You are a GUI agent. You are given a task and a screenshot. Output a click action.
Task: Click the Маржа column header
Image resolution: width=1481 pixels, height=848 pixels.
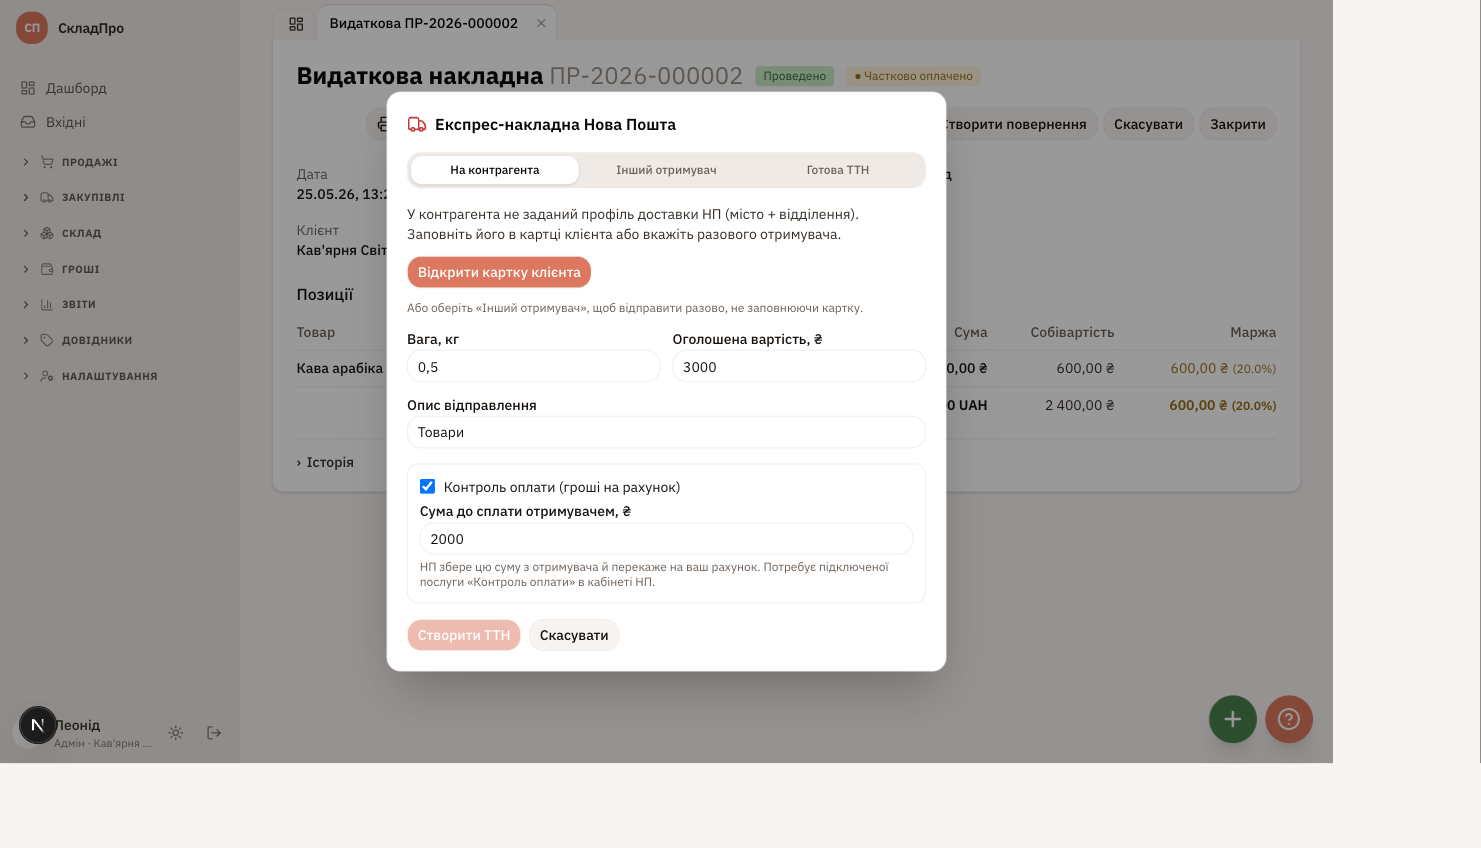coord(1253,332)
